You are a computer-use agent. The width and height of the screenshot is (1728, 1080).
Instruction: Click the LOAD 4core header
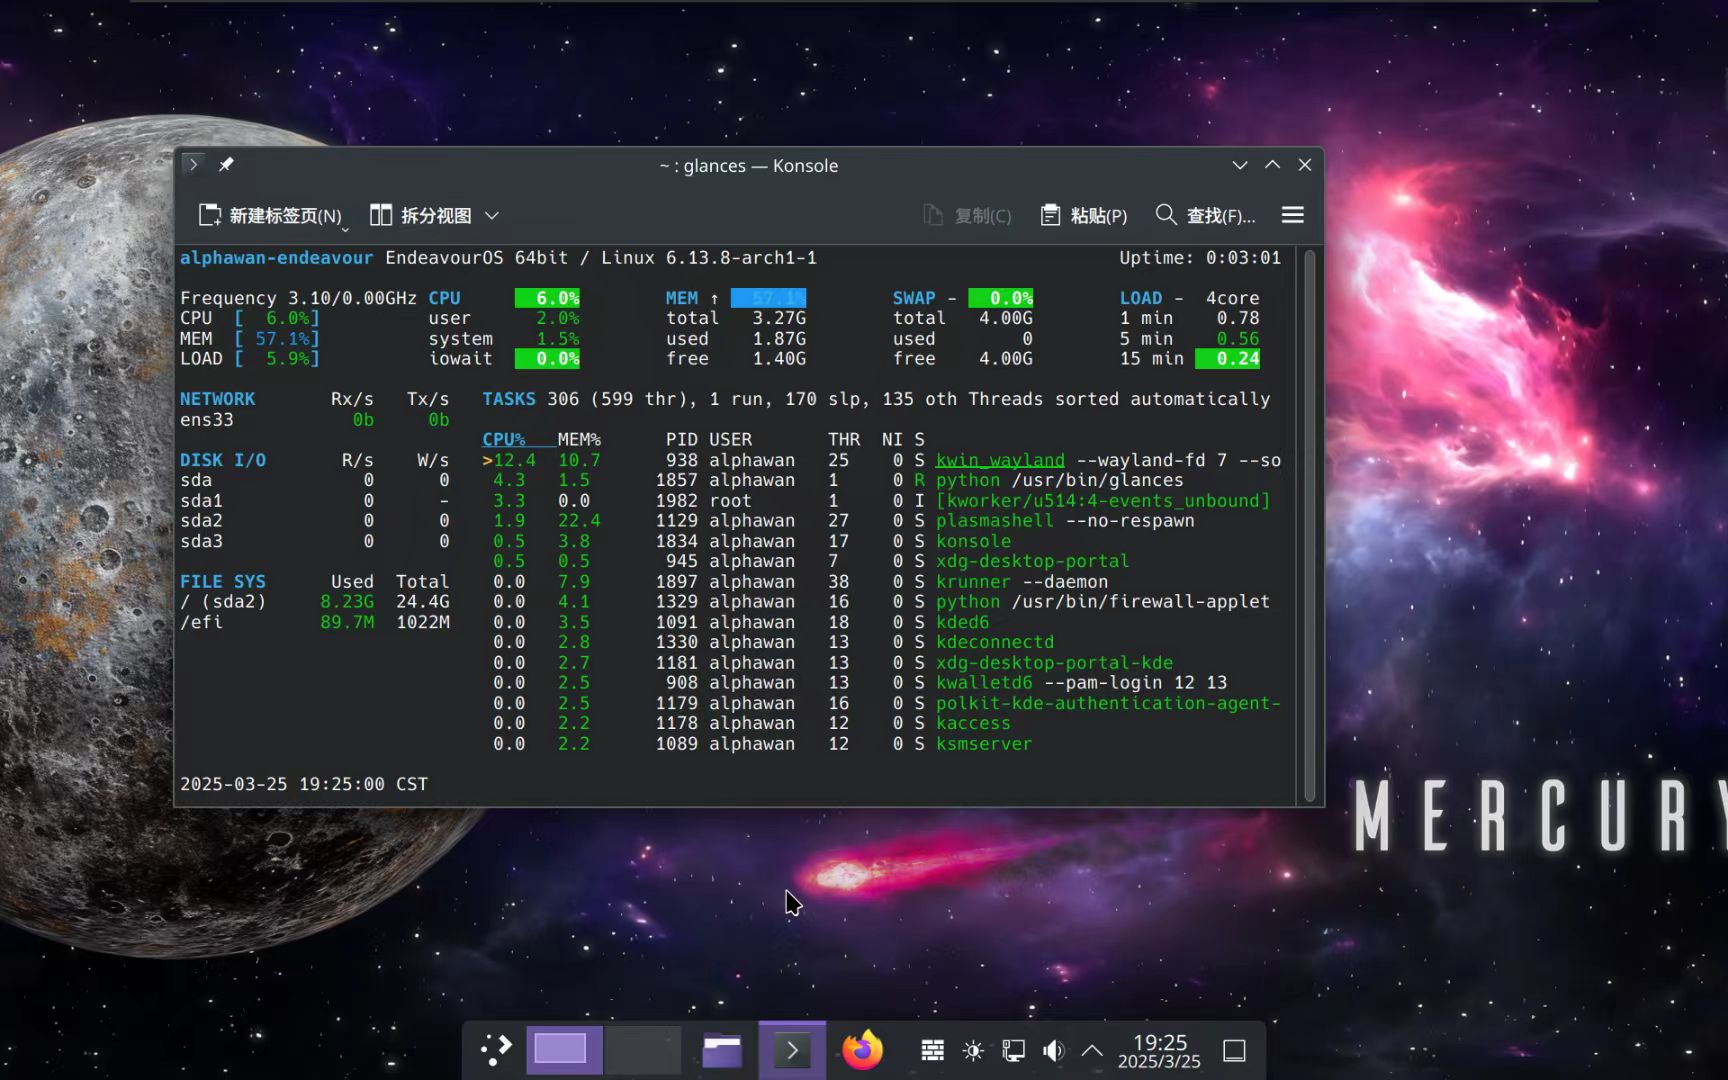click(x=1190, y=298)
